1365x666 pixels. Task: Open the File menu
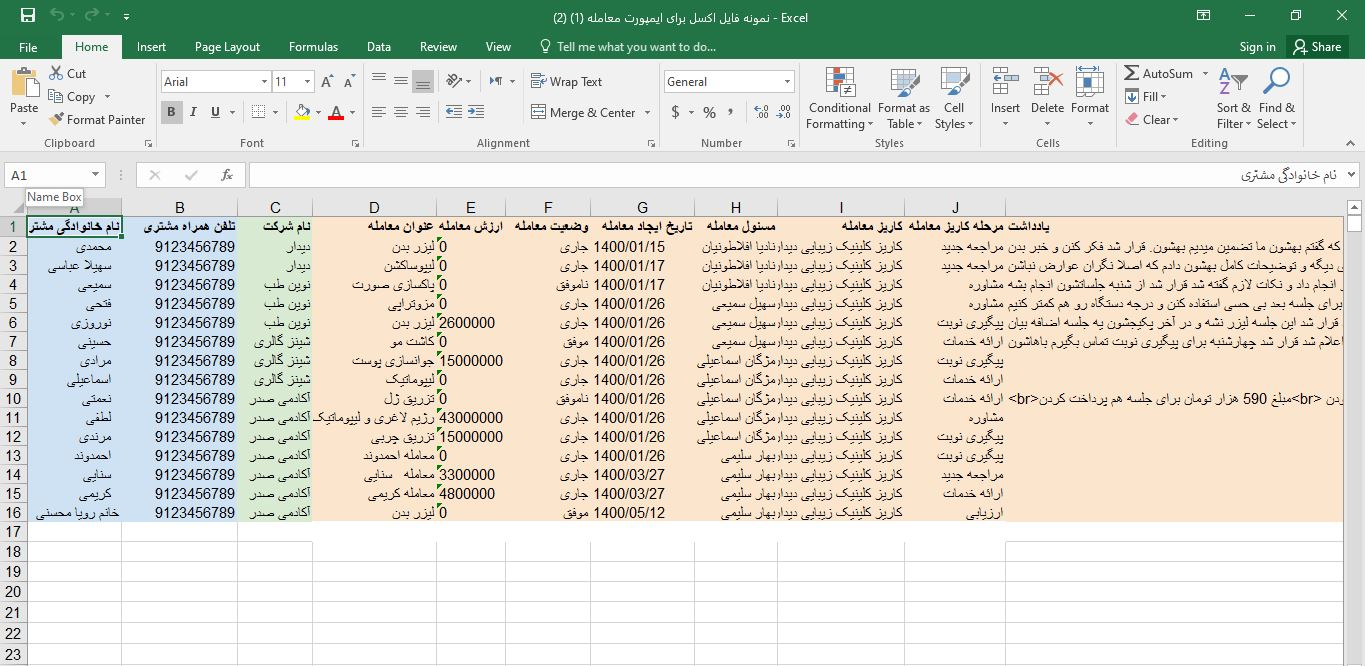point(28,47)
